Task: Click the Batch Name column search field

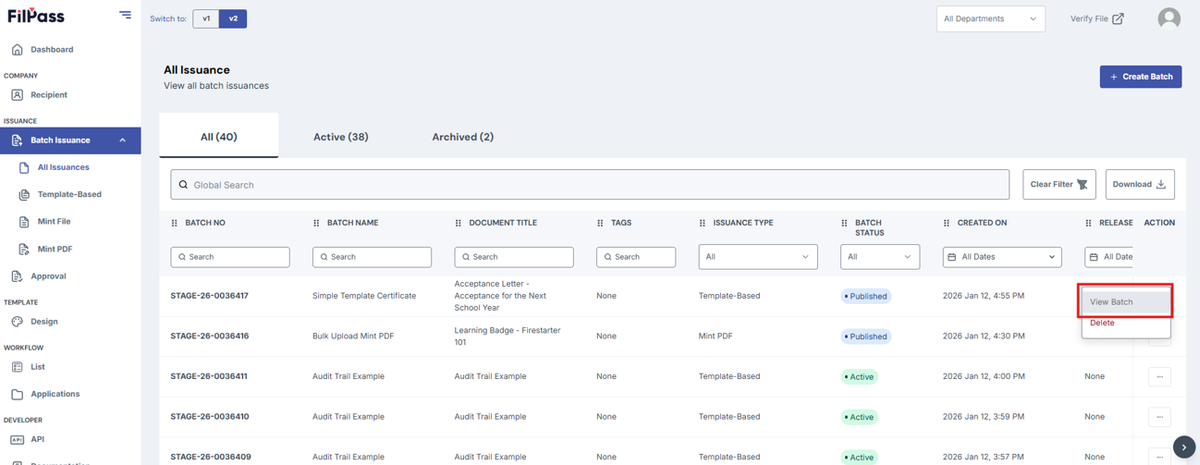Action: point(372,257)
